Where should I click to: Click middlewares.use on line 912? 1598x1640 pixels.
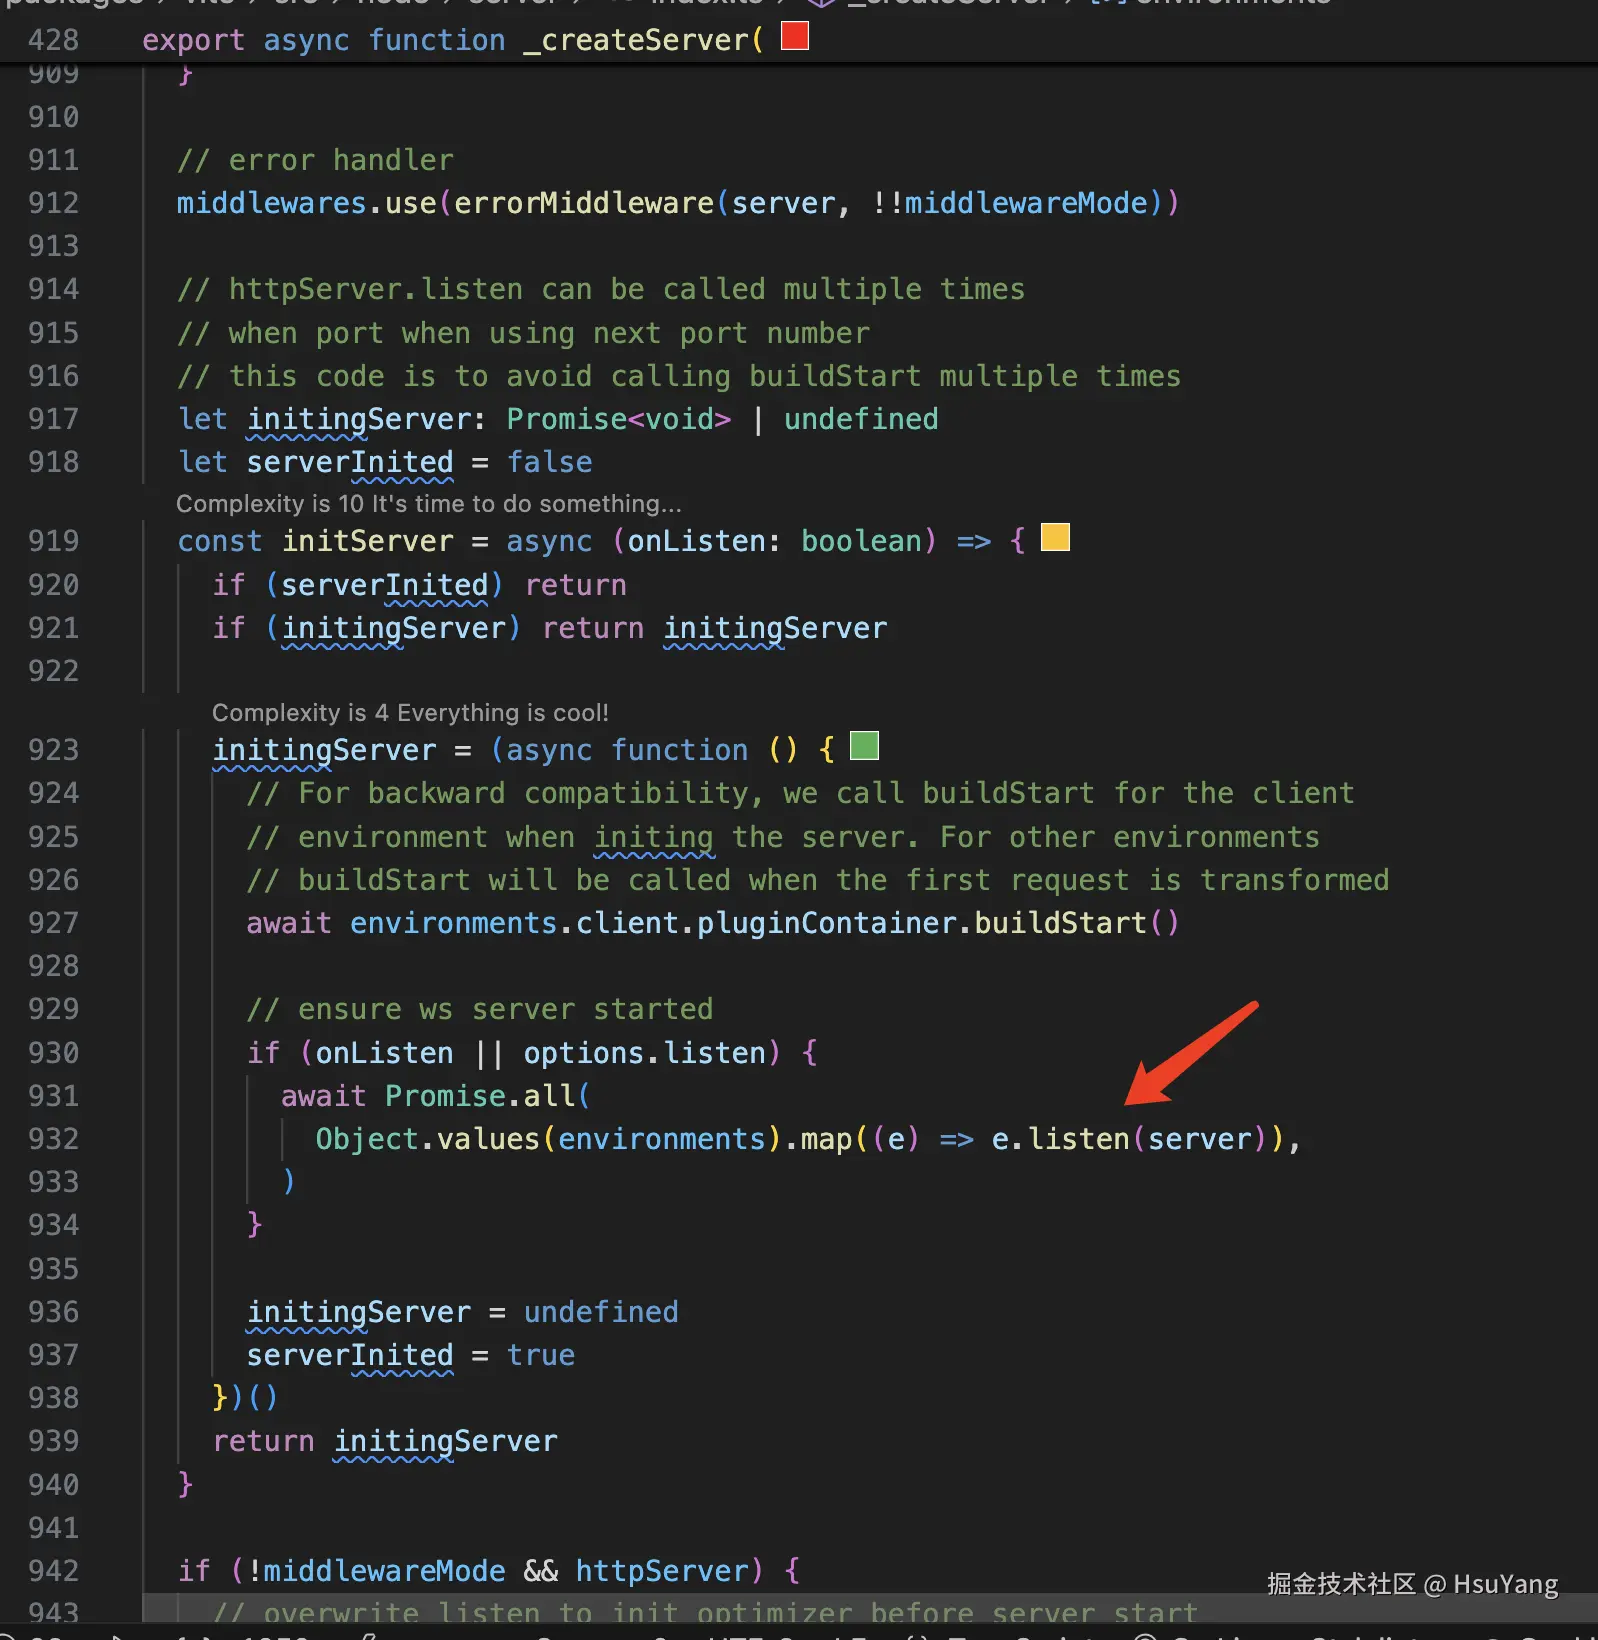point(306,203)
